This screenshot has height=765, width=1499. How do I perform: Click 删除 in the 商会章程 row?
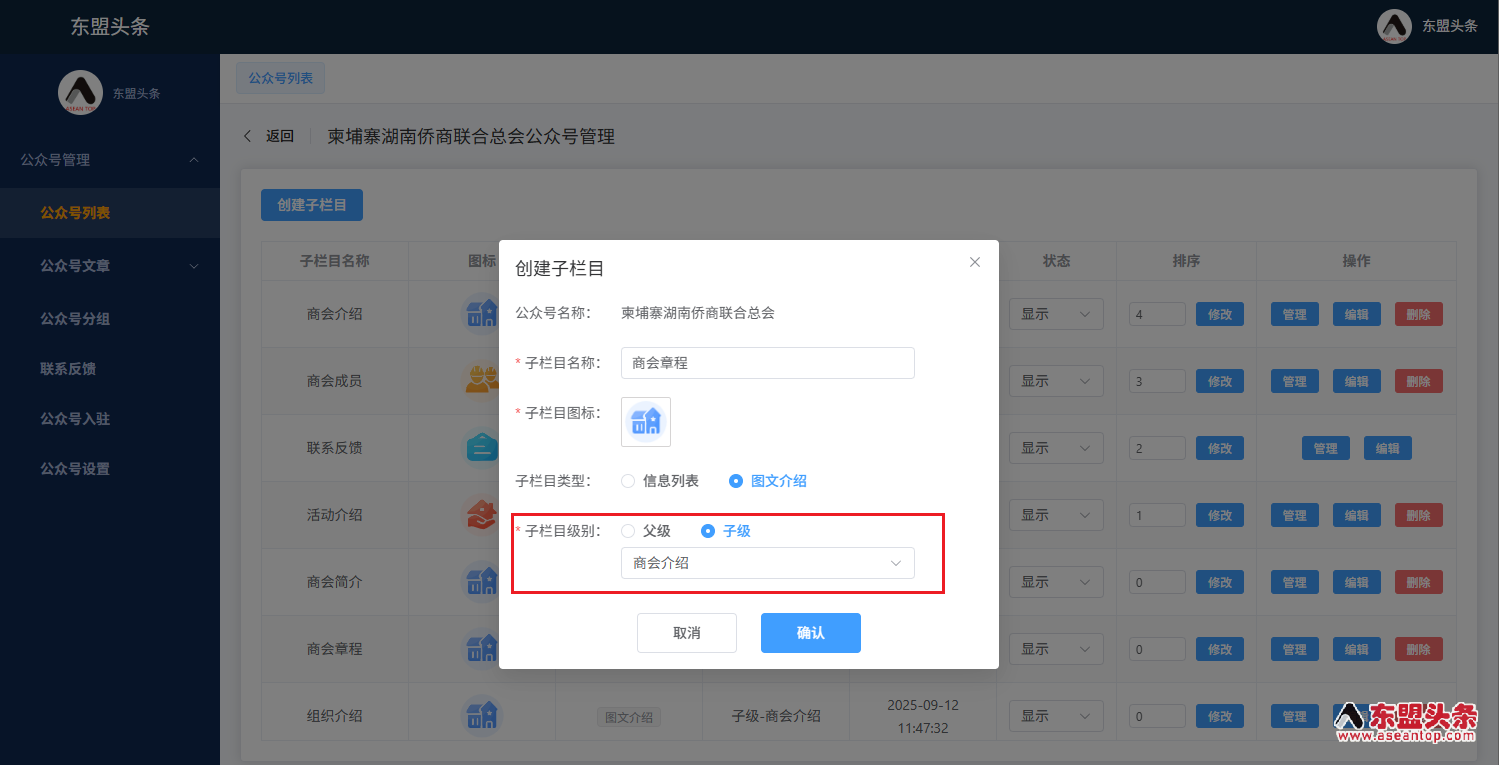pos(1419,649)
